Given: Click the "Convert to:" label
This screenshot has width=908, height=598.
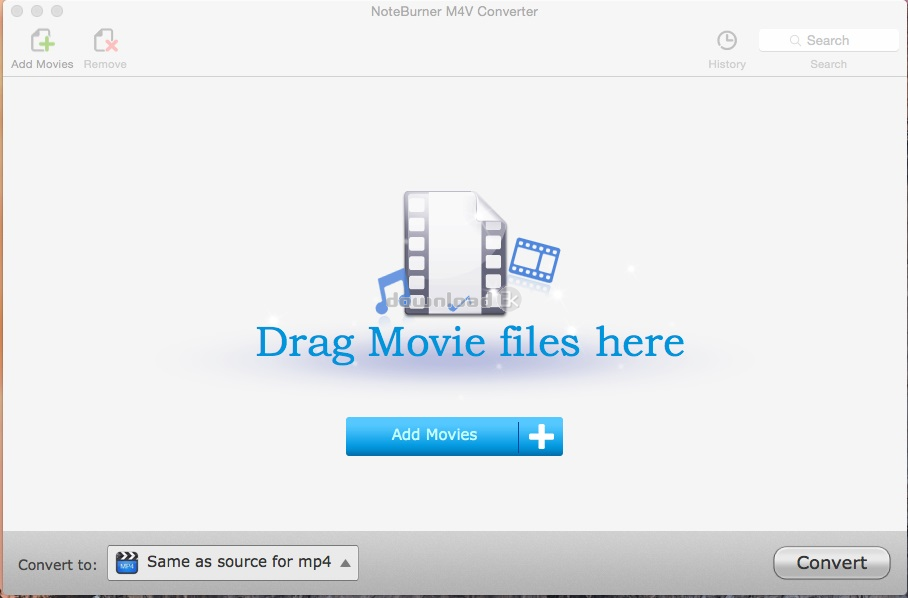Looking at the screenshot, I should click(x=58, y=564).
